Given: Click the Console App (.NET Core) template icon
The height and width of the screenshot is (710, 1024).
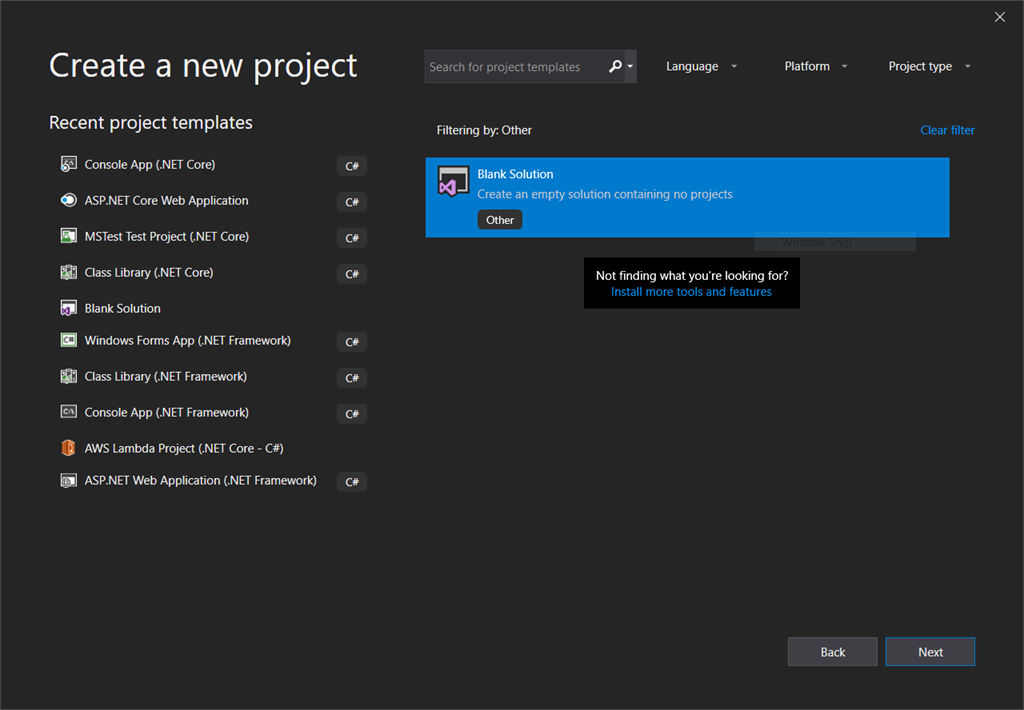Looking at the screenshot, I should pyautogui.click(x=68, y=164).
